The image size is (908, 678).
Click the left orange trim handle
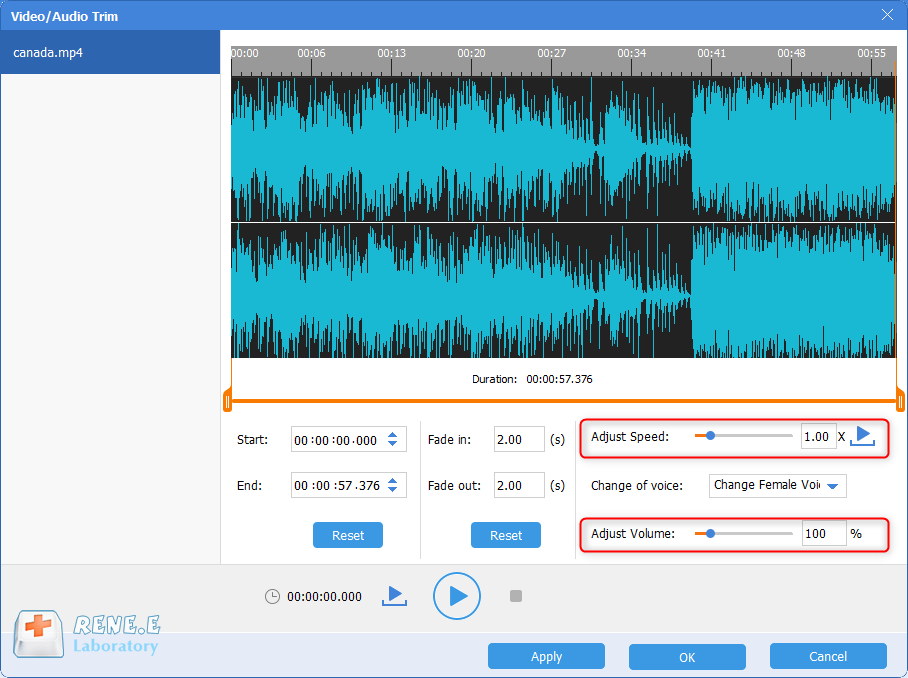click(228, 402)
